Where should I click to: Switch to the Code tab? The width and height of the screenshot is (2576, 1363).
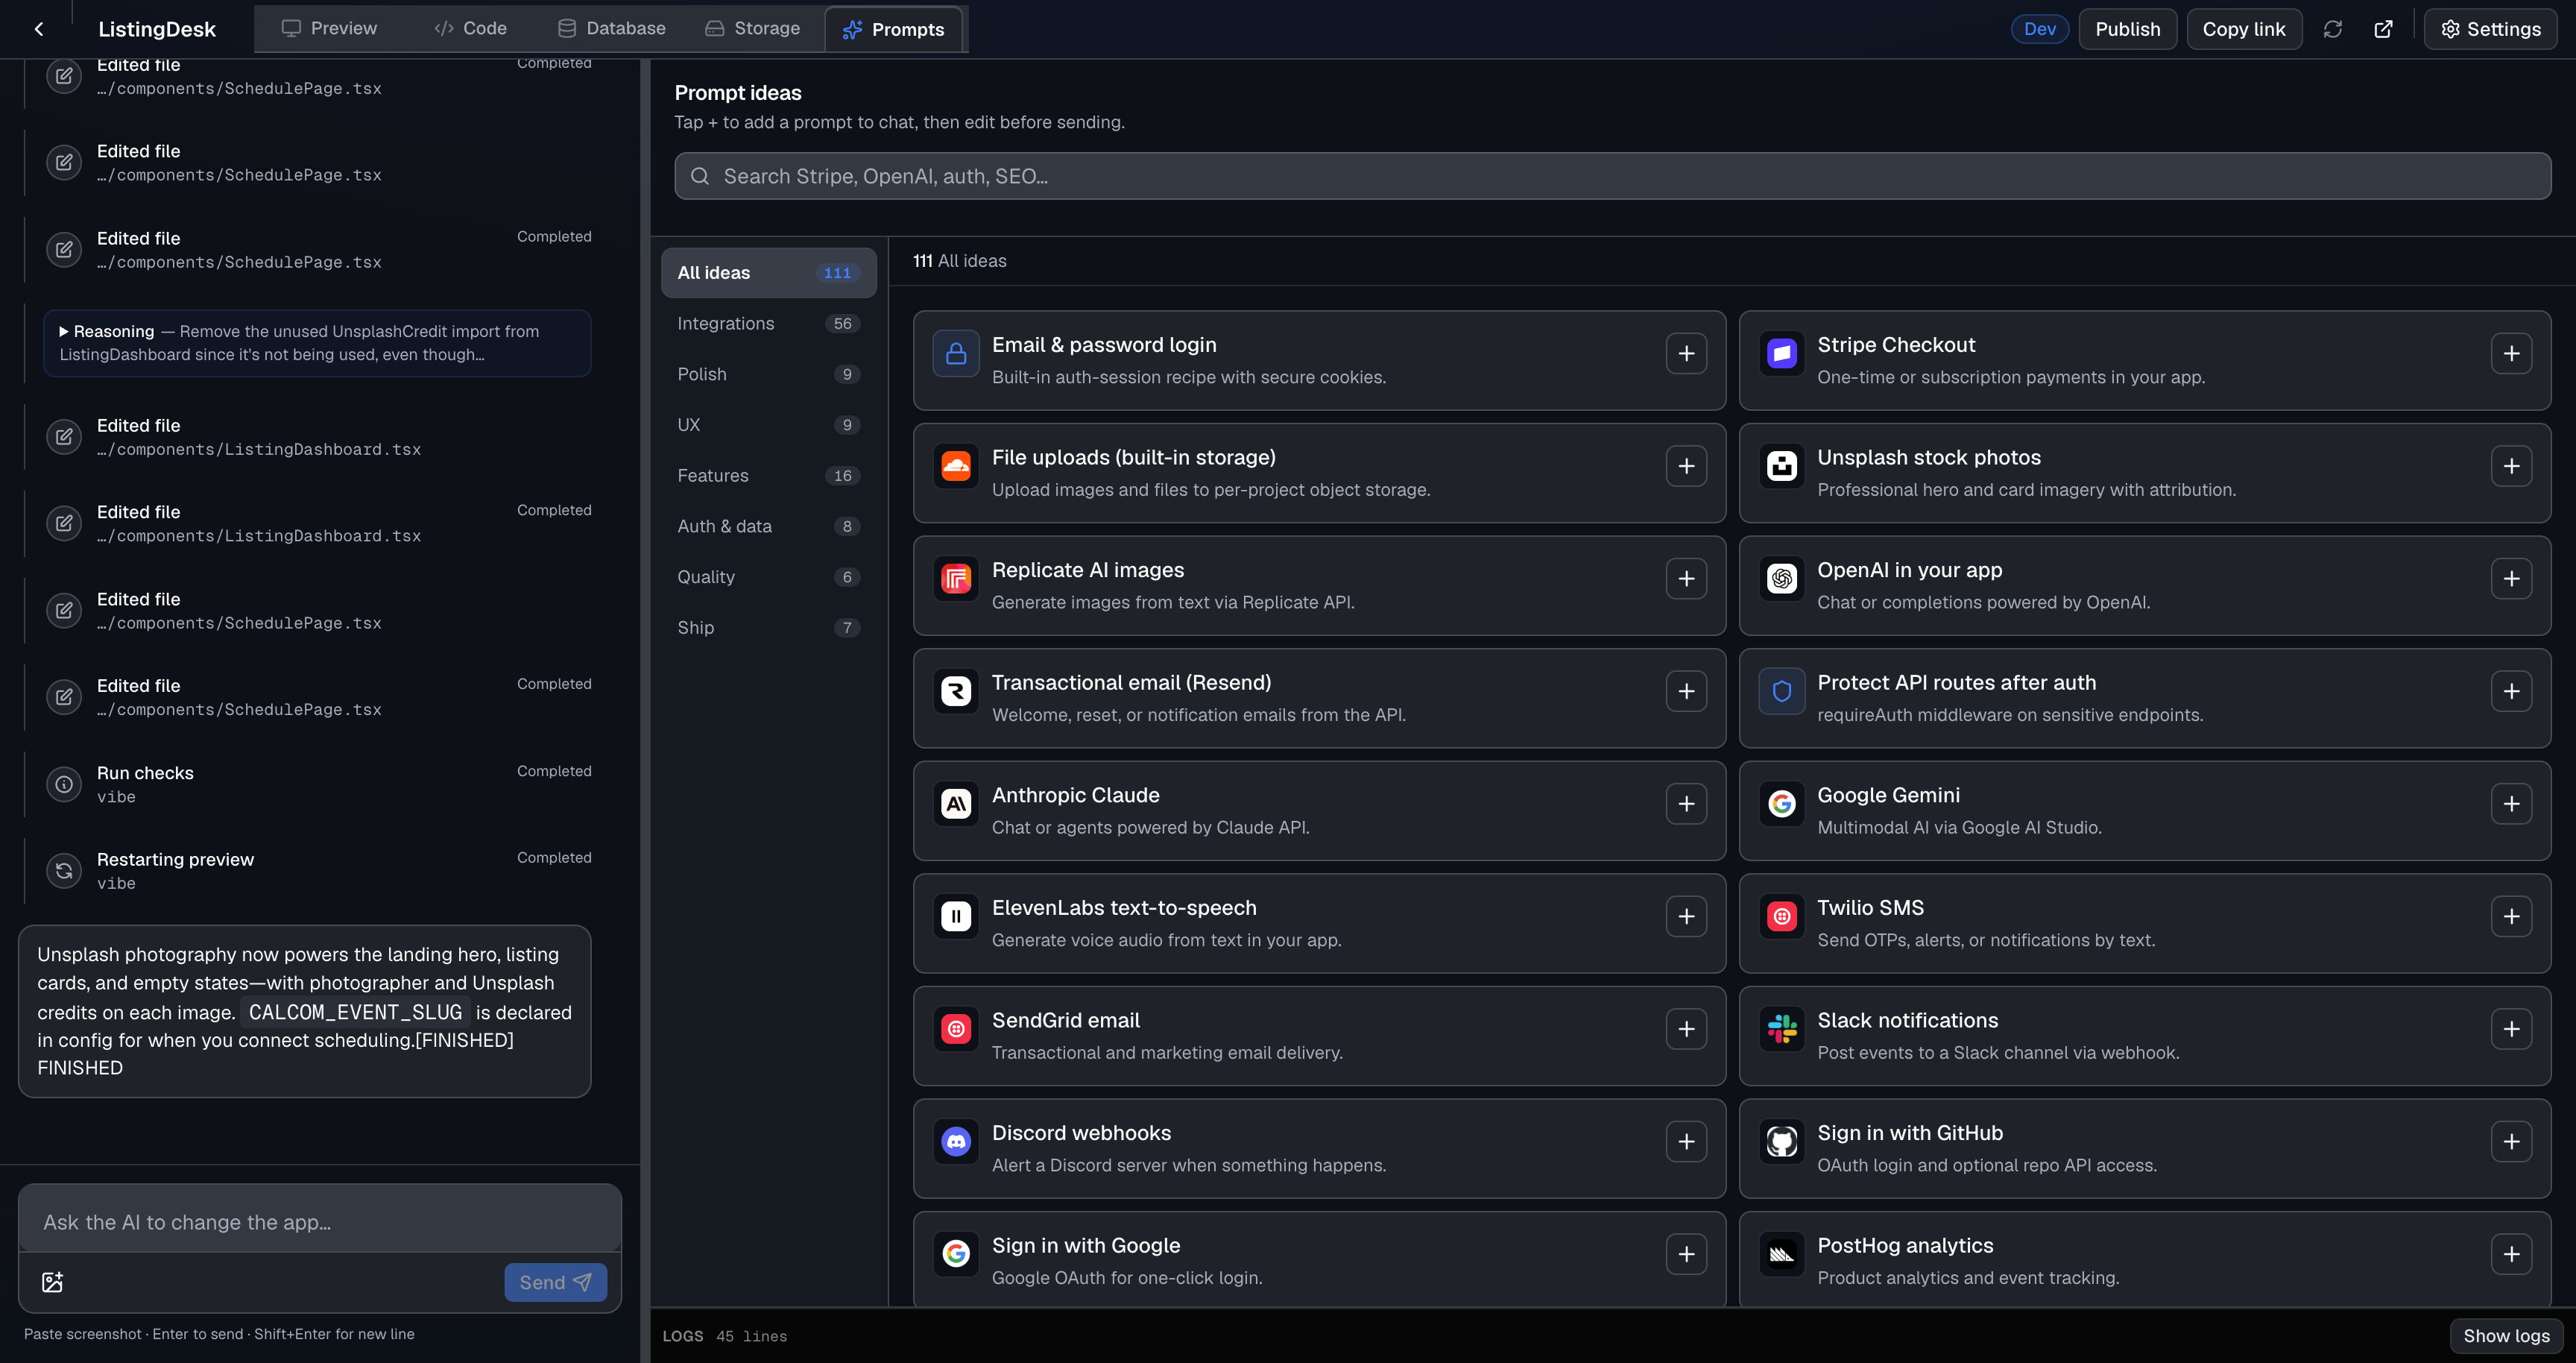[470, 29]
